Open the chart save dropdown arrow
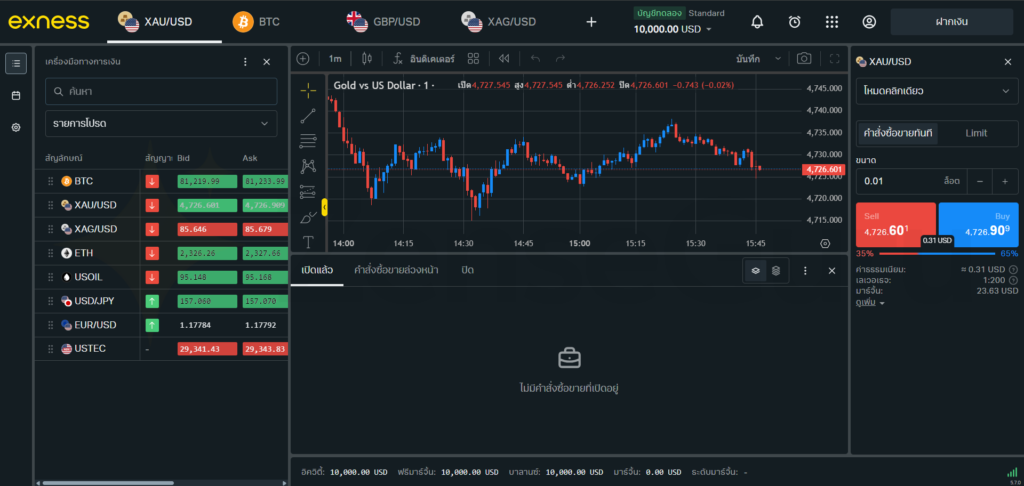 tap(778, 59)
